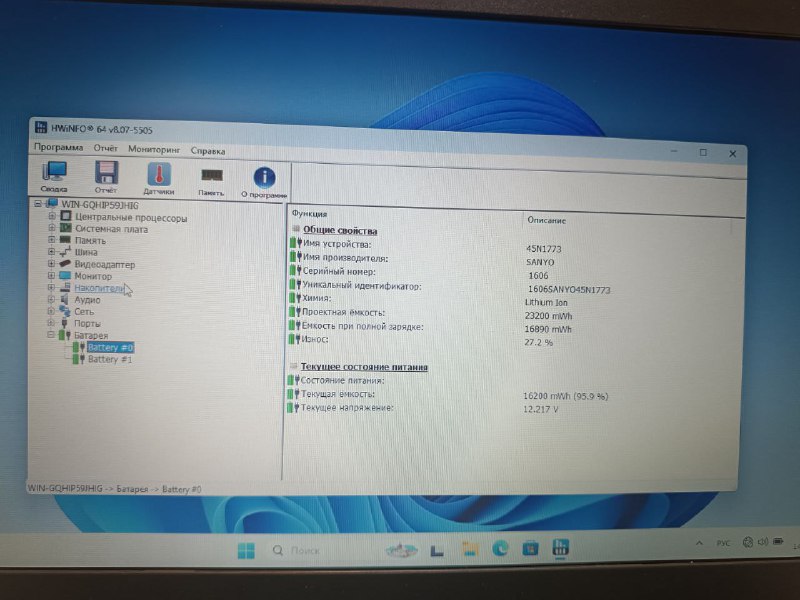Open the Мониторинг menu

coord(154,149)
